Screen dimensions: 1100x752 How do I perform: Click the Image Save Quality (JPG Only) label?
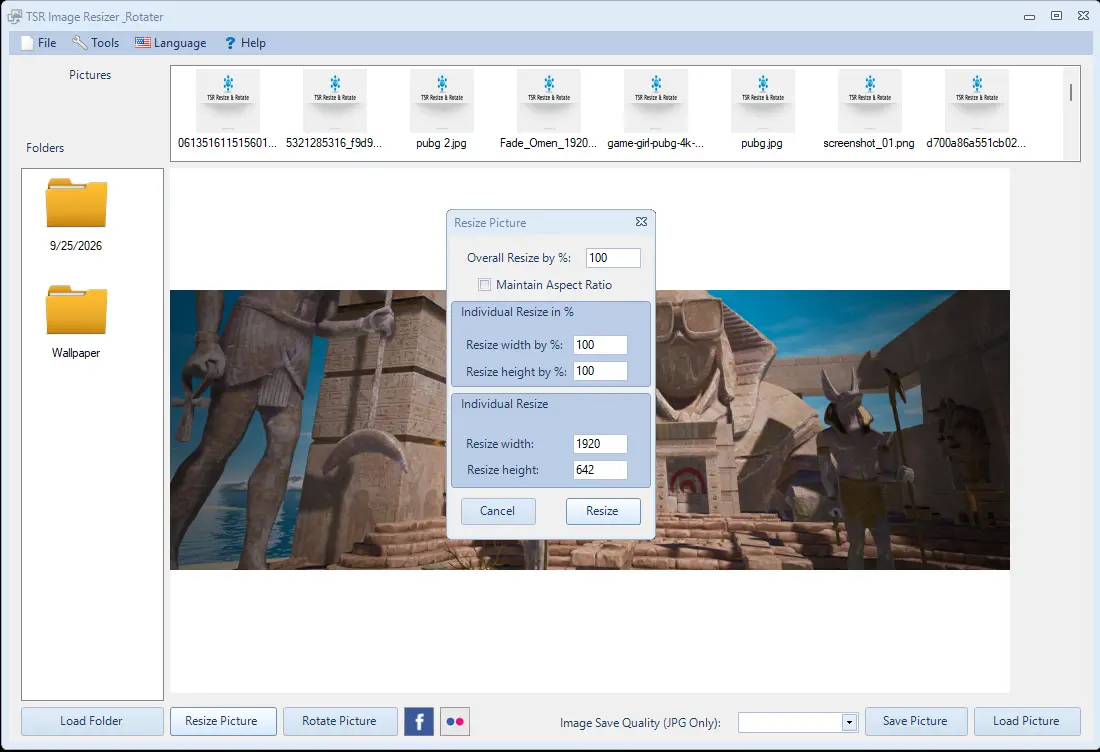pos(640,723)
